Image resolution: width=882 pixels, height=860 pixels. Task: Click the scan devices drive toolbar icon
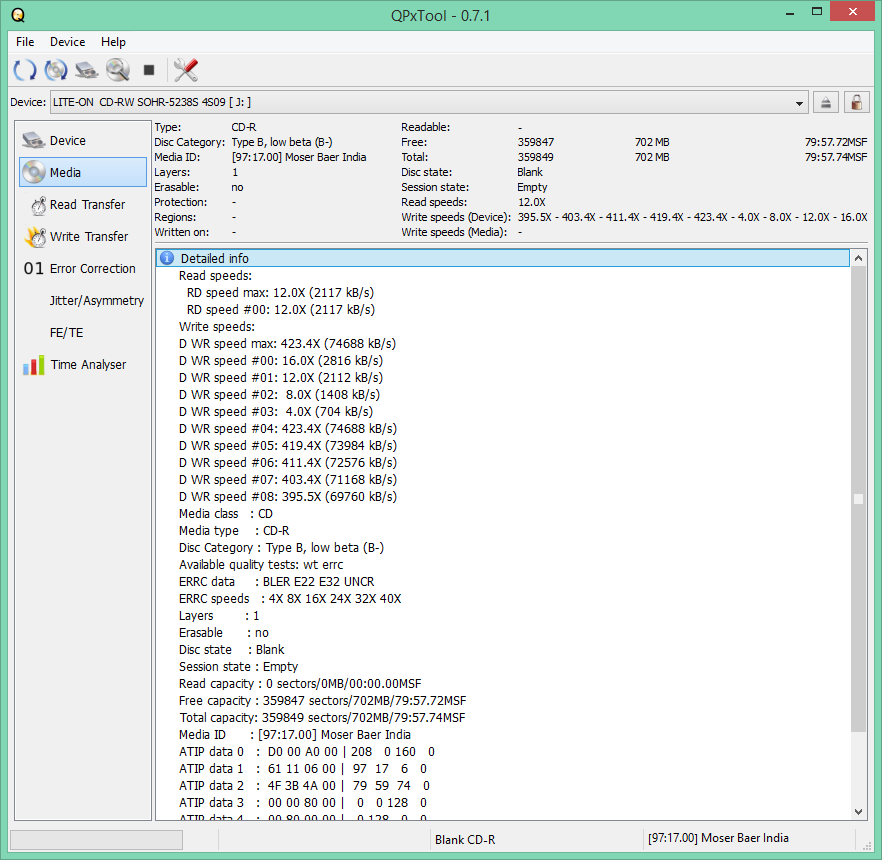(x=87, y=70)
